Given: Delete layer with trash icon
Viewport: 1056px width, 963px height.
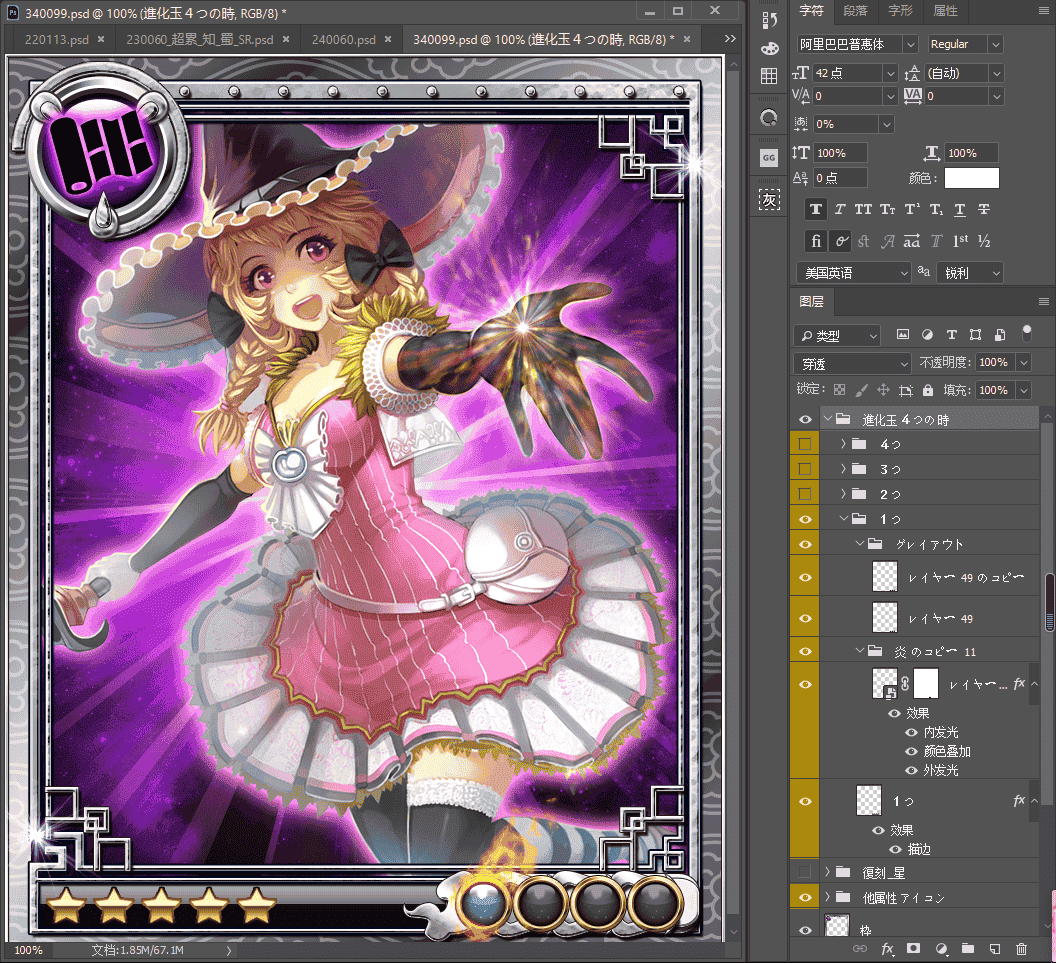Looking at the screenshot, I should (1022, 949).
